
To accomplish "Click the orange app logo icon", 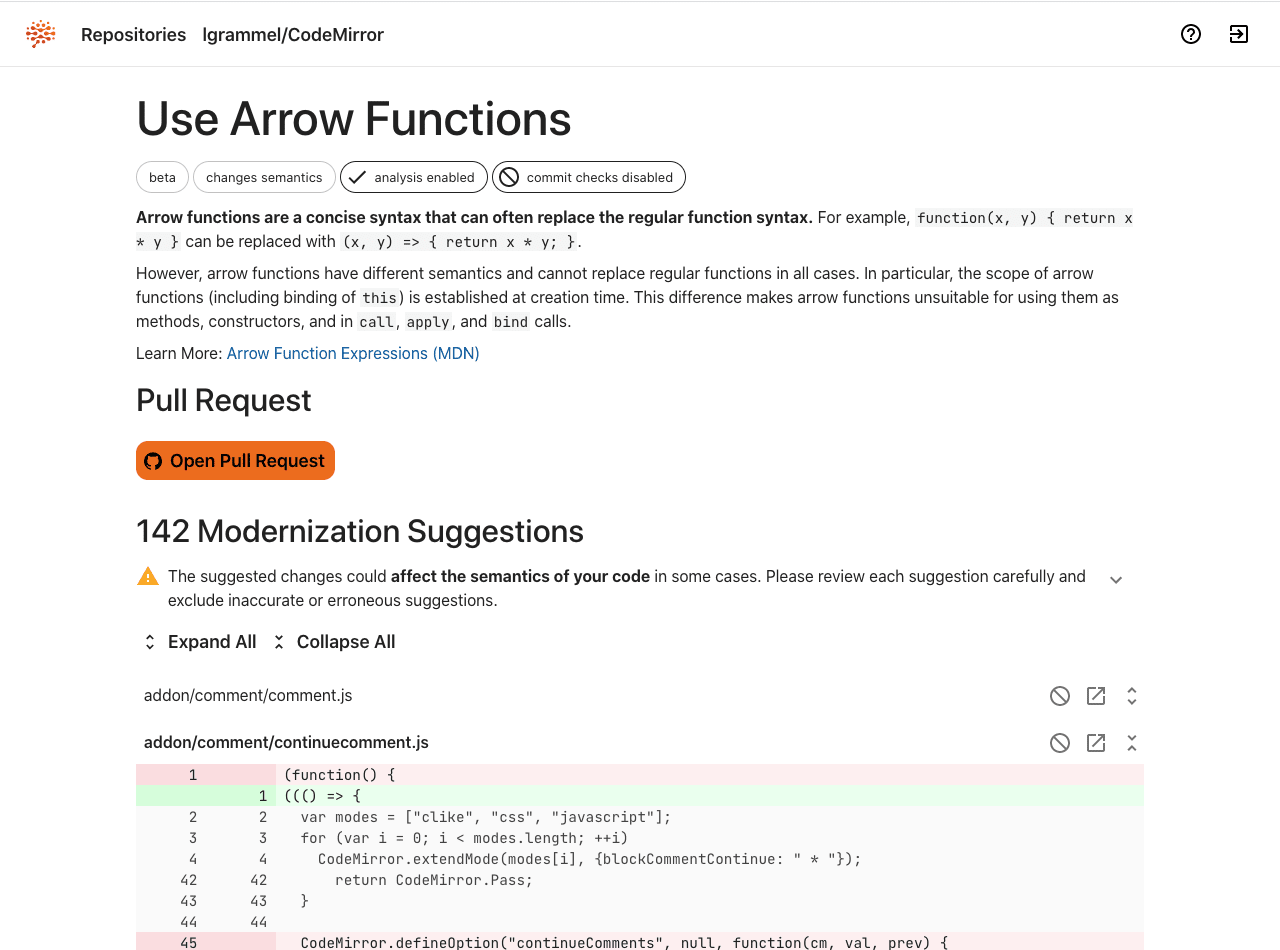I will click(41, 34).
